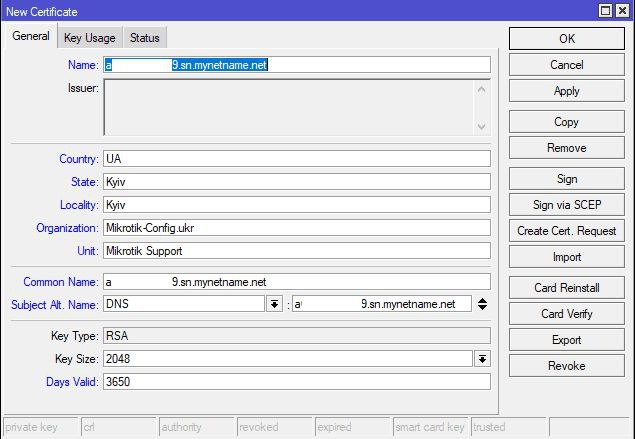
Task: Maximize the New Certificate window
Action: click(605, 11)
